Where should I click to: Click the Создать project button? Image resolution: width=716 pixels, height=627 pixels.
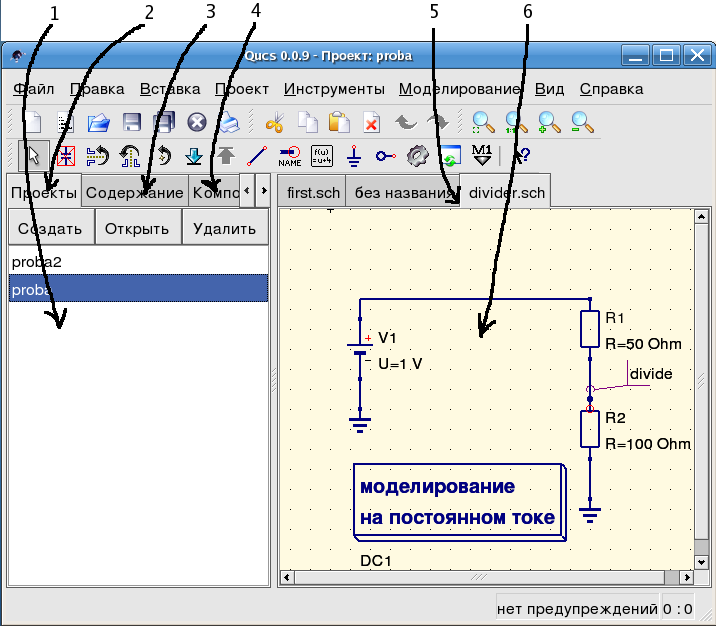(x=52, y=228)
